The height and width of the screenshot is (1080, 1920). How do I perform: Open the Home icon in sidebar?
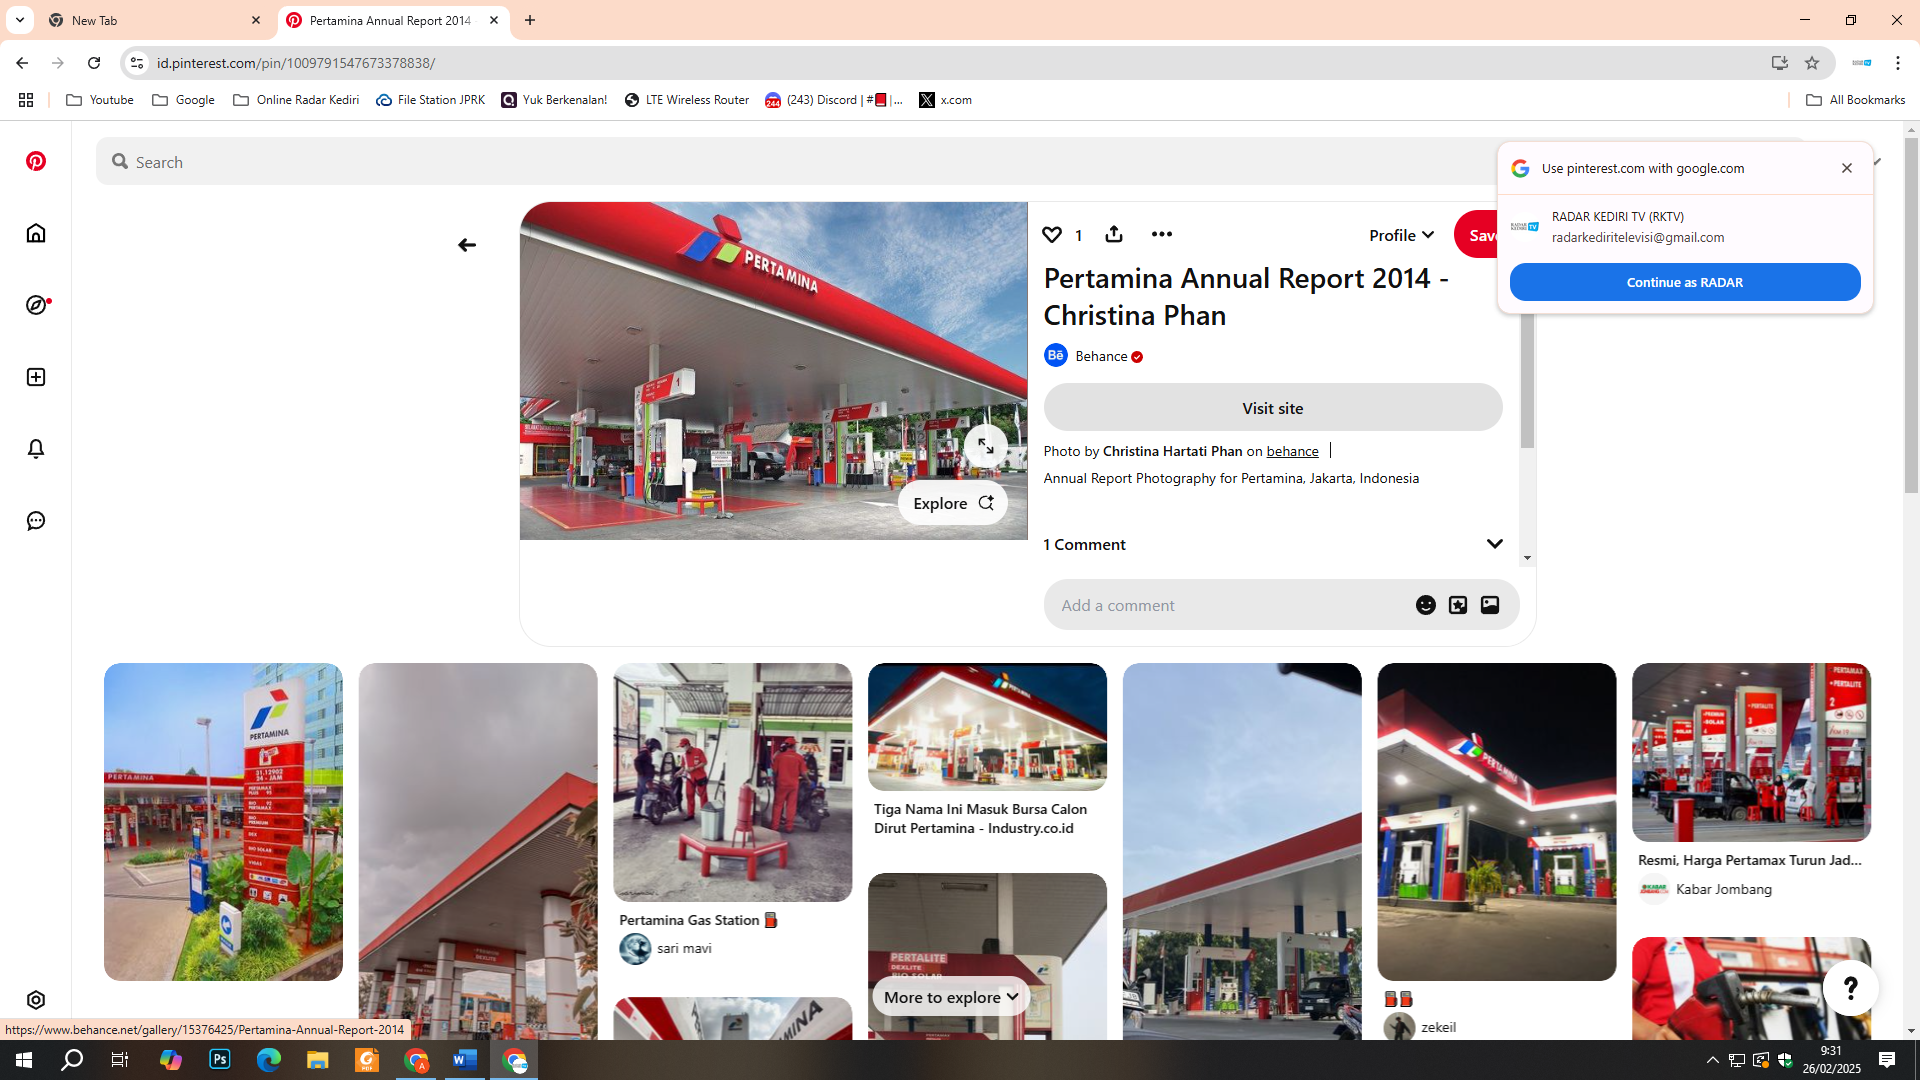pos(36,233)
